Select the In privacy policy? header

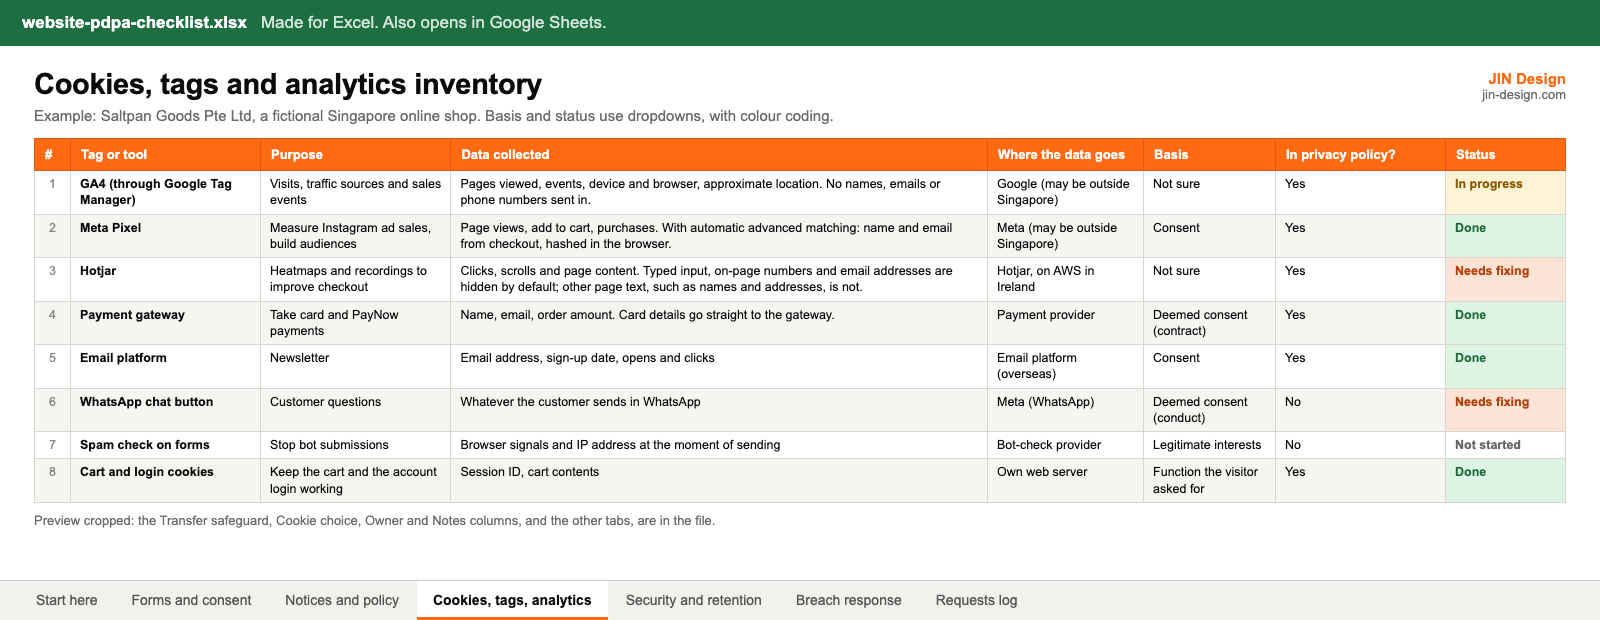1360,155
